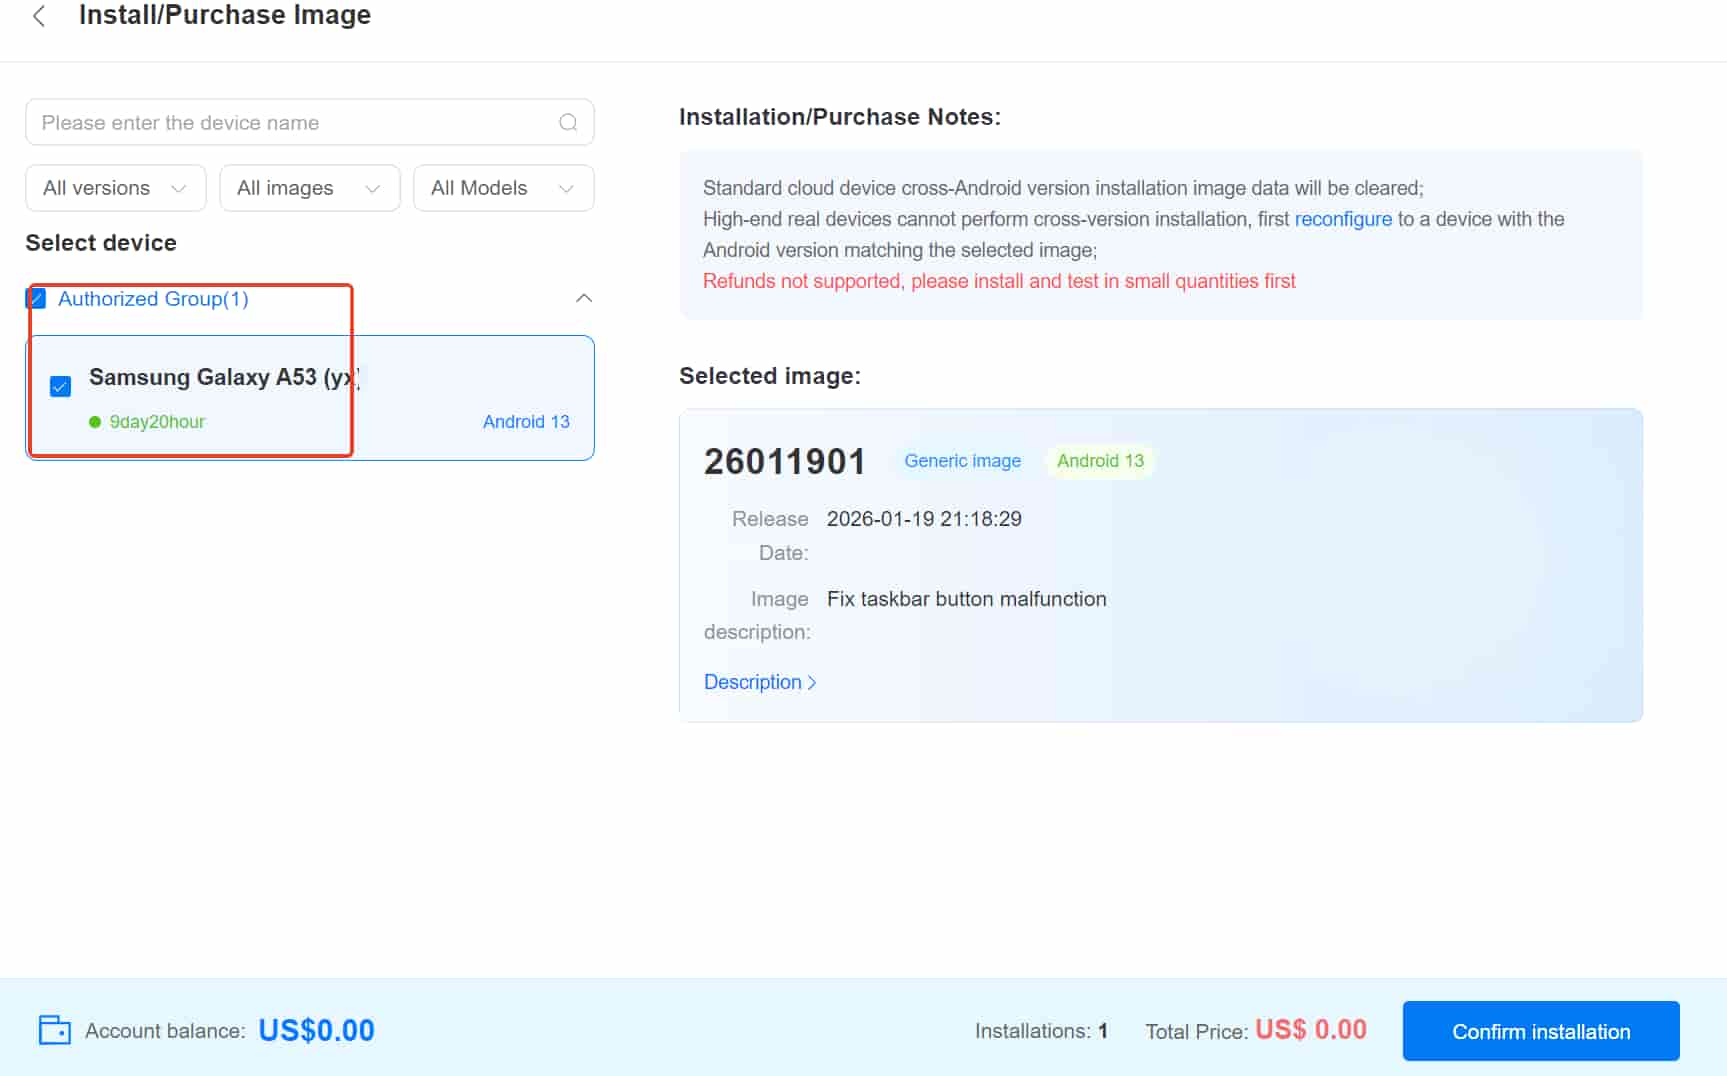Go back using the header arrow

(x=39, y=16)
